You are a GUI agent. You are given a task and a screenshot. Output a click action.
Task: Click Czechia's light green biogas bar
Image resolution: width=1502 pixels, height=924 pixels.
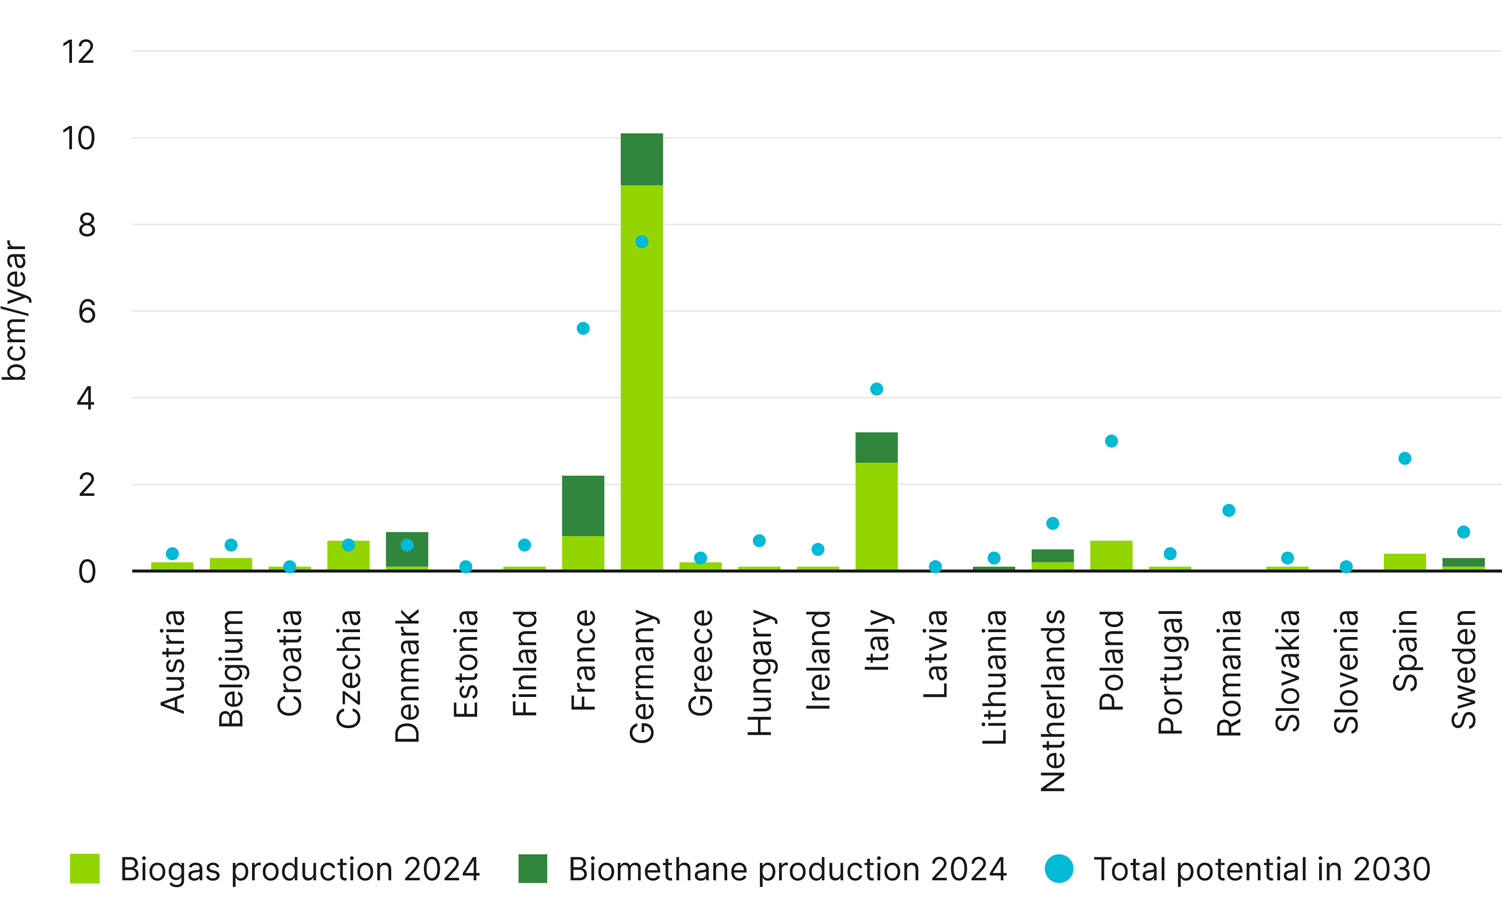point(348,556)
